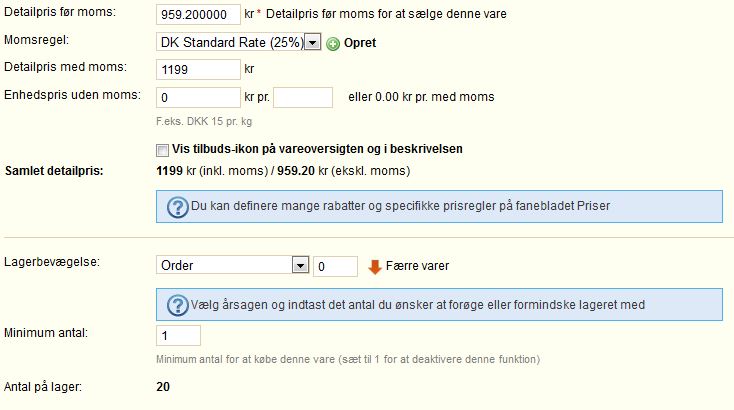Click the Order text in Lagerbevægelse select
This screenshot has height=410, width=734.
pos(177,265)
